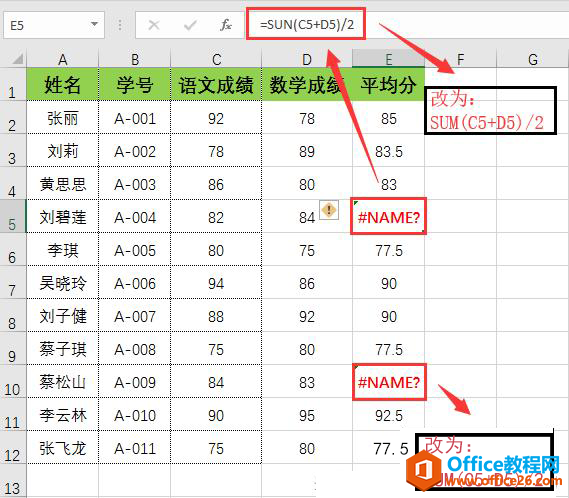Click student ID cell A-006

pos(135,283)
